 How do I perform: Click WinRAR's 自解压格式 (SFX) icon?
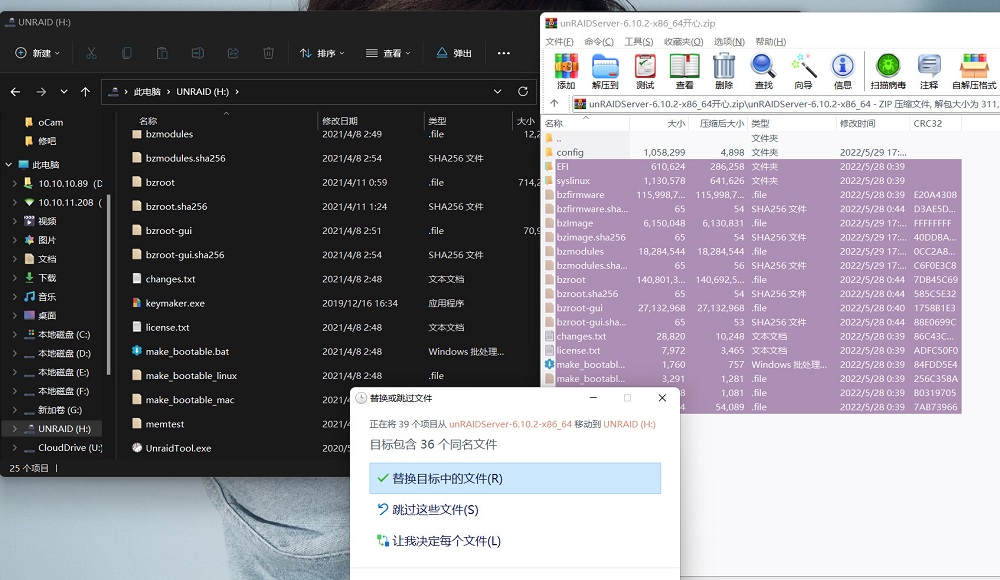coord(974,71)
